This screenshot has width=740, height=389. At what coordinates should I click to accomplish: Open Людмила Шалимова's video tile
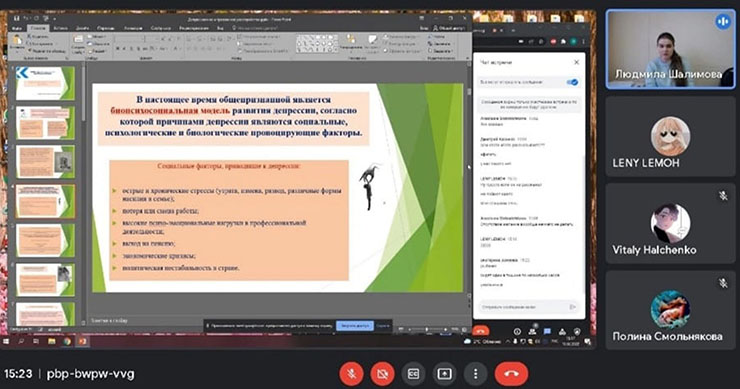[x=671, y=49]
